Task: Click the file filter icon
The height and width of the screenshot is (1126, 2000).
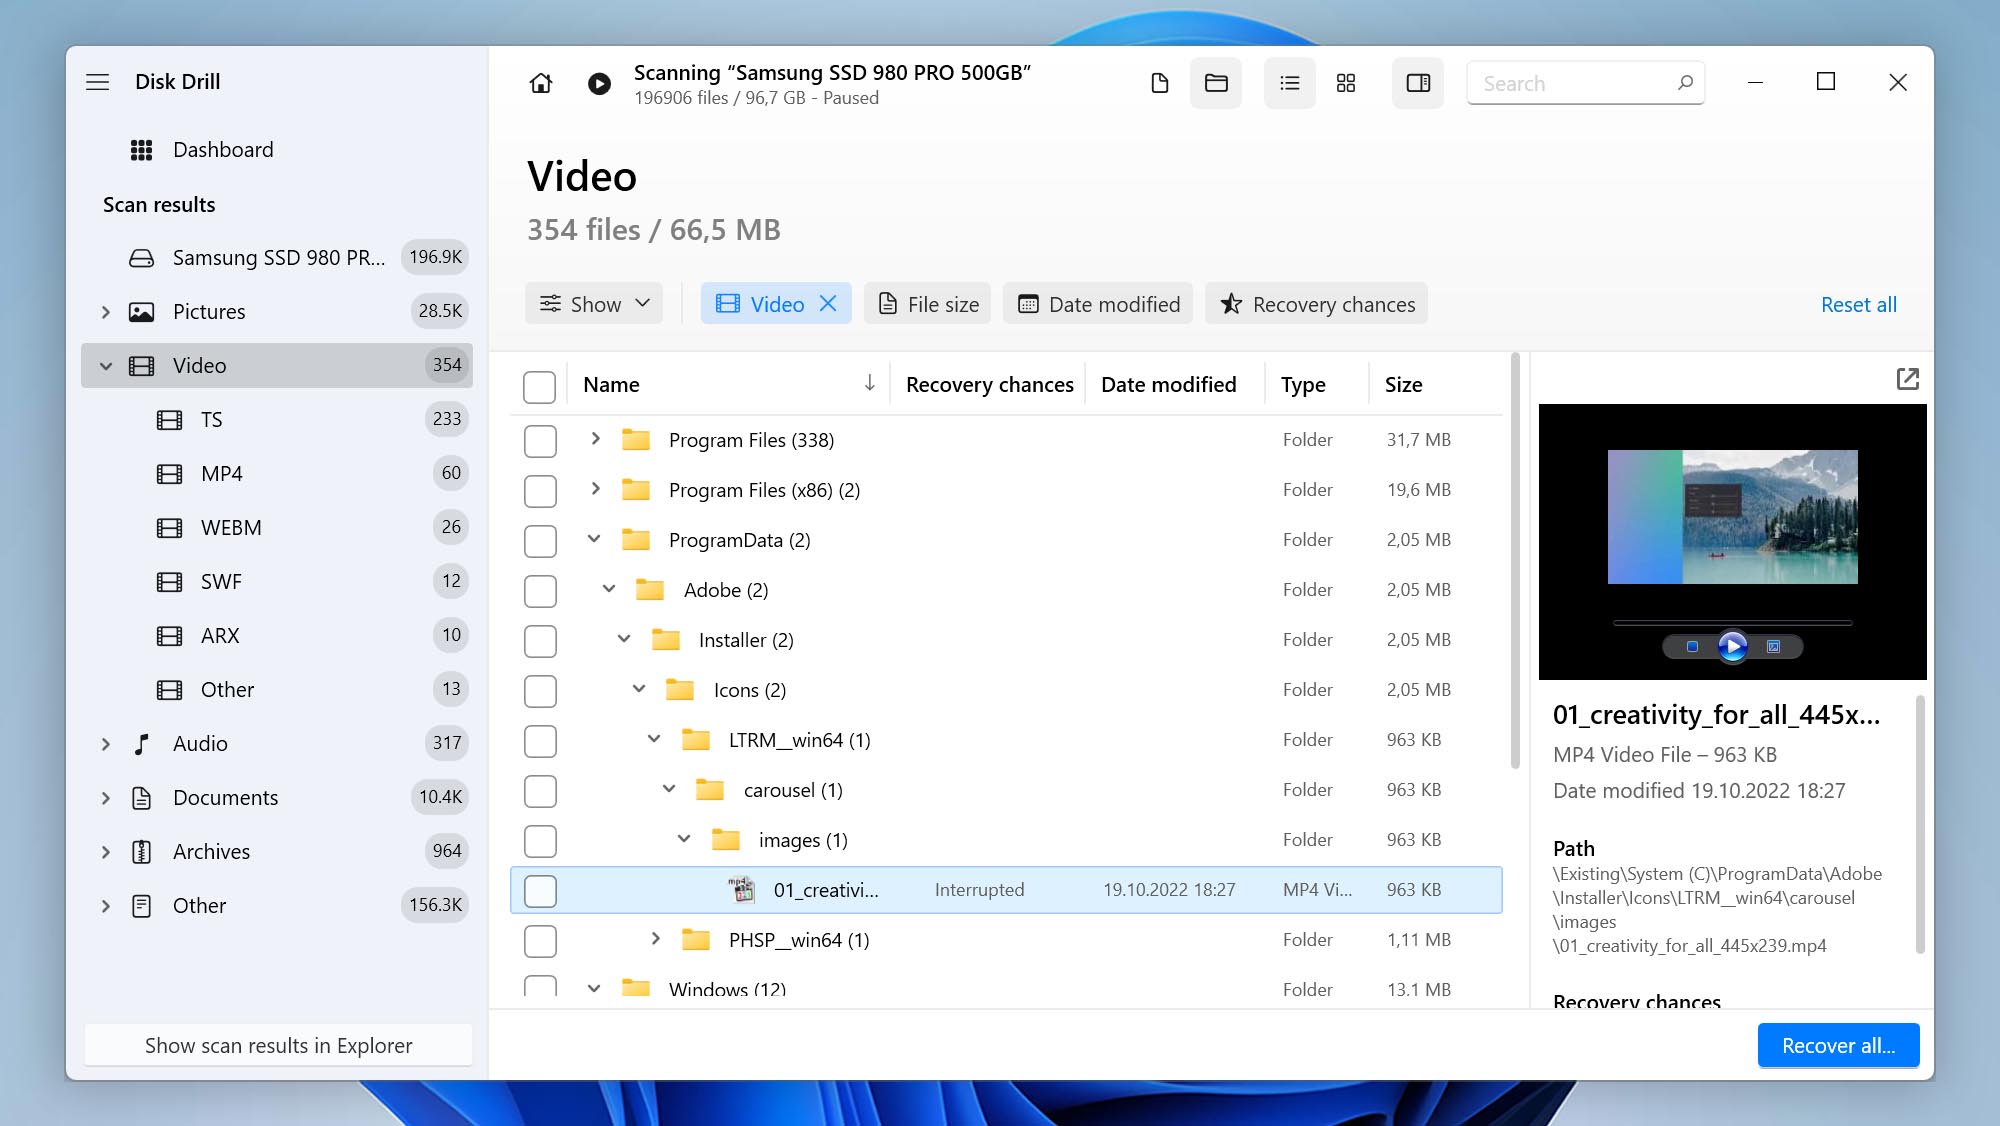Action: (x=1159, y=82)
